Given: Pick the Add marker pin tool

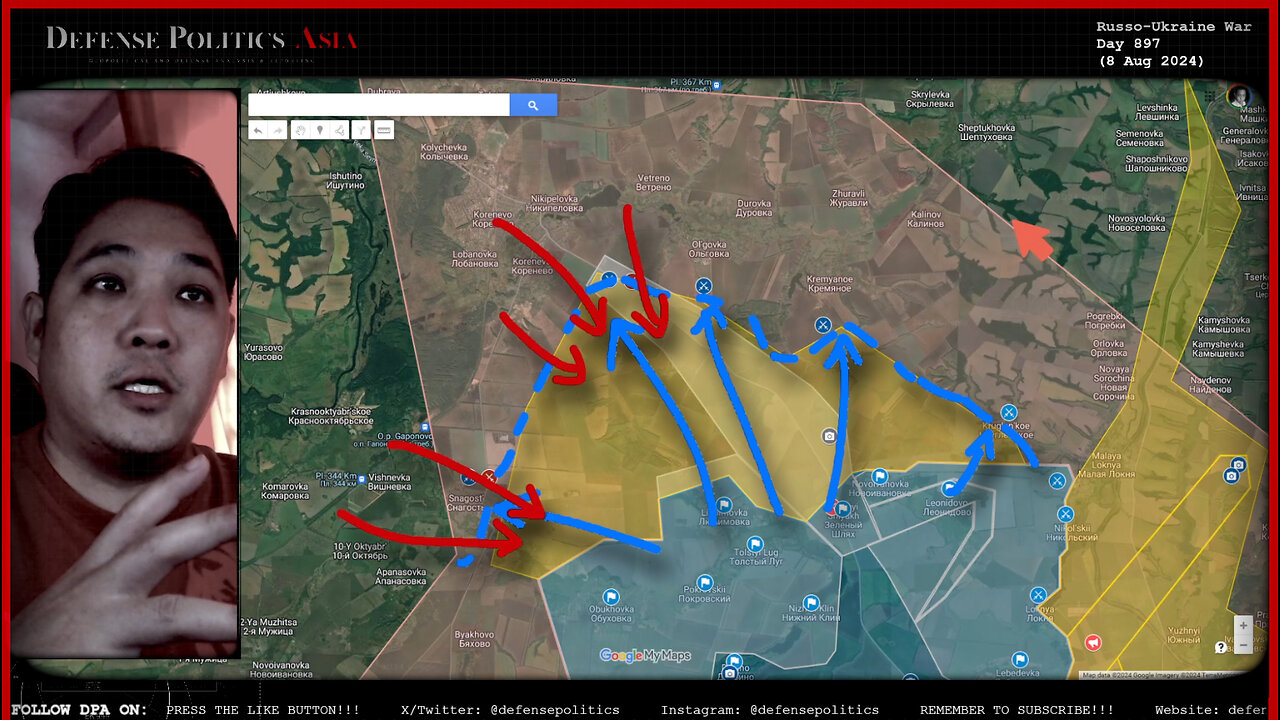Looking at the screenshot, I should [319, 130].
